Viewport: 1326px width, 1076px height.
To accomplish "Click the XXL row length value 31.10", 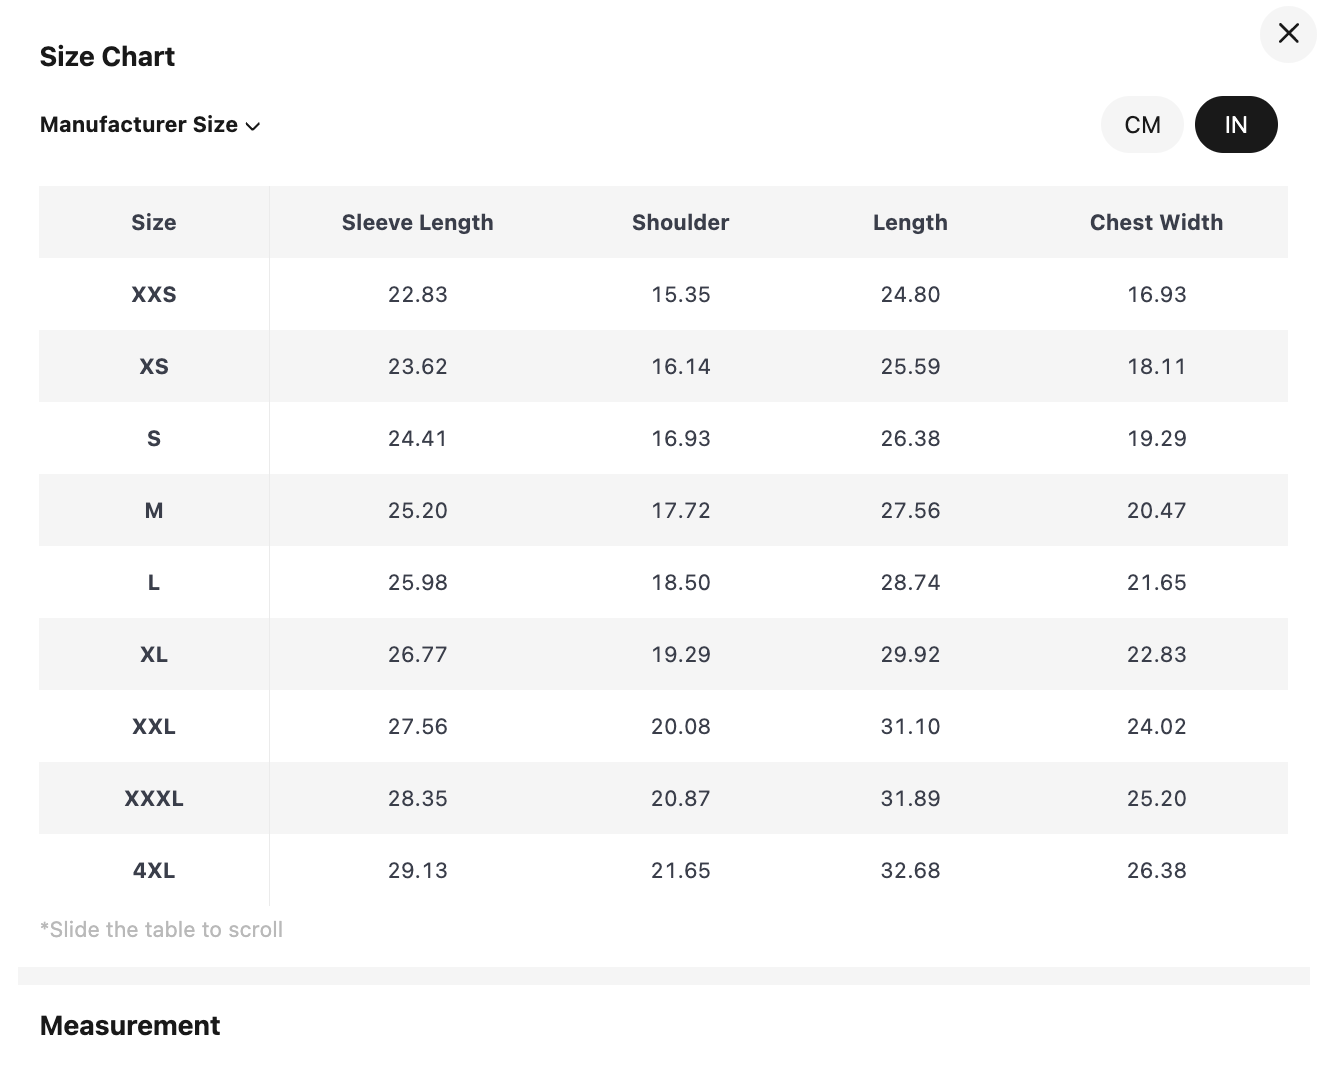I will [x=909, y=726].
